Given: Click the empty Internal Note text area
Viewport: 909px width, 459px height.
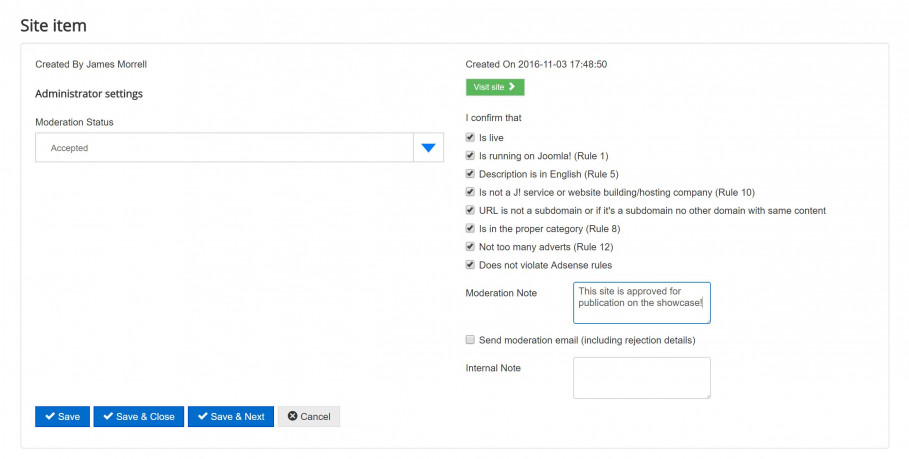Looking at the screenshot, I should pyautogui.click(x=642, y=378).
